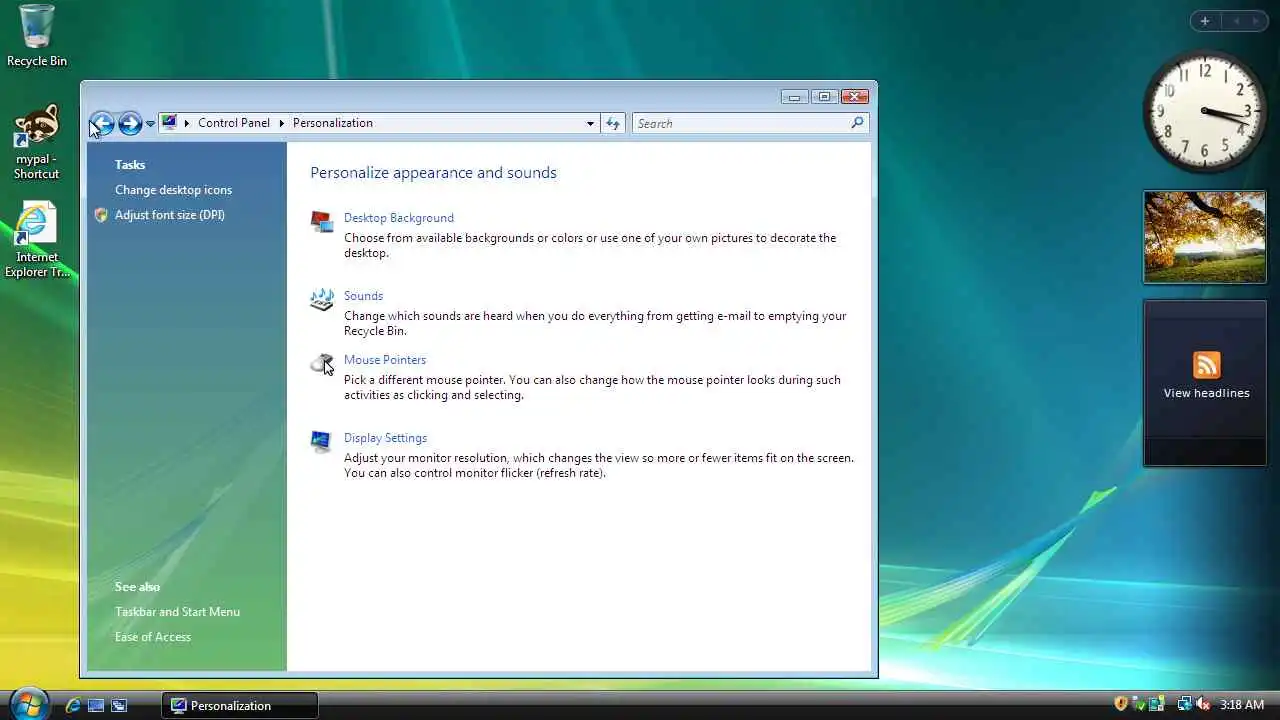This screenshot has width=1280, height=720.
Task: Click Personalization taskbar button
Action: point(240,705)
